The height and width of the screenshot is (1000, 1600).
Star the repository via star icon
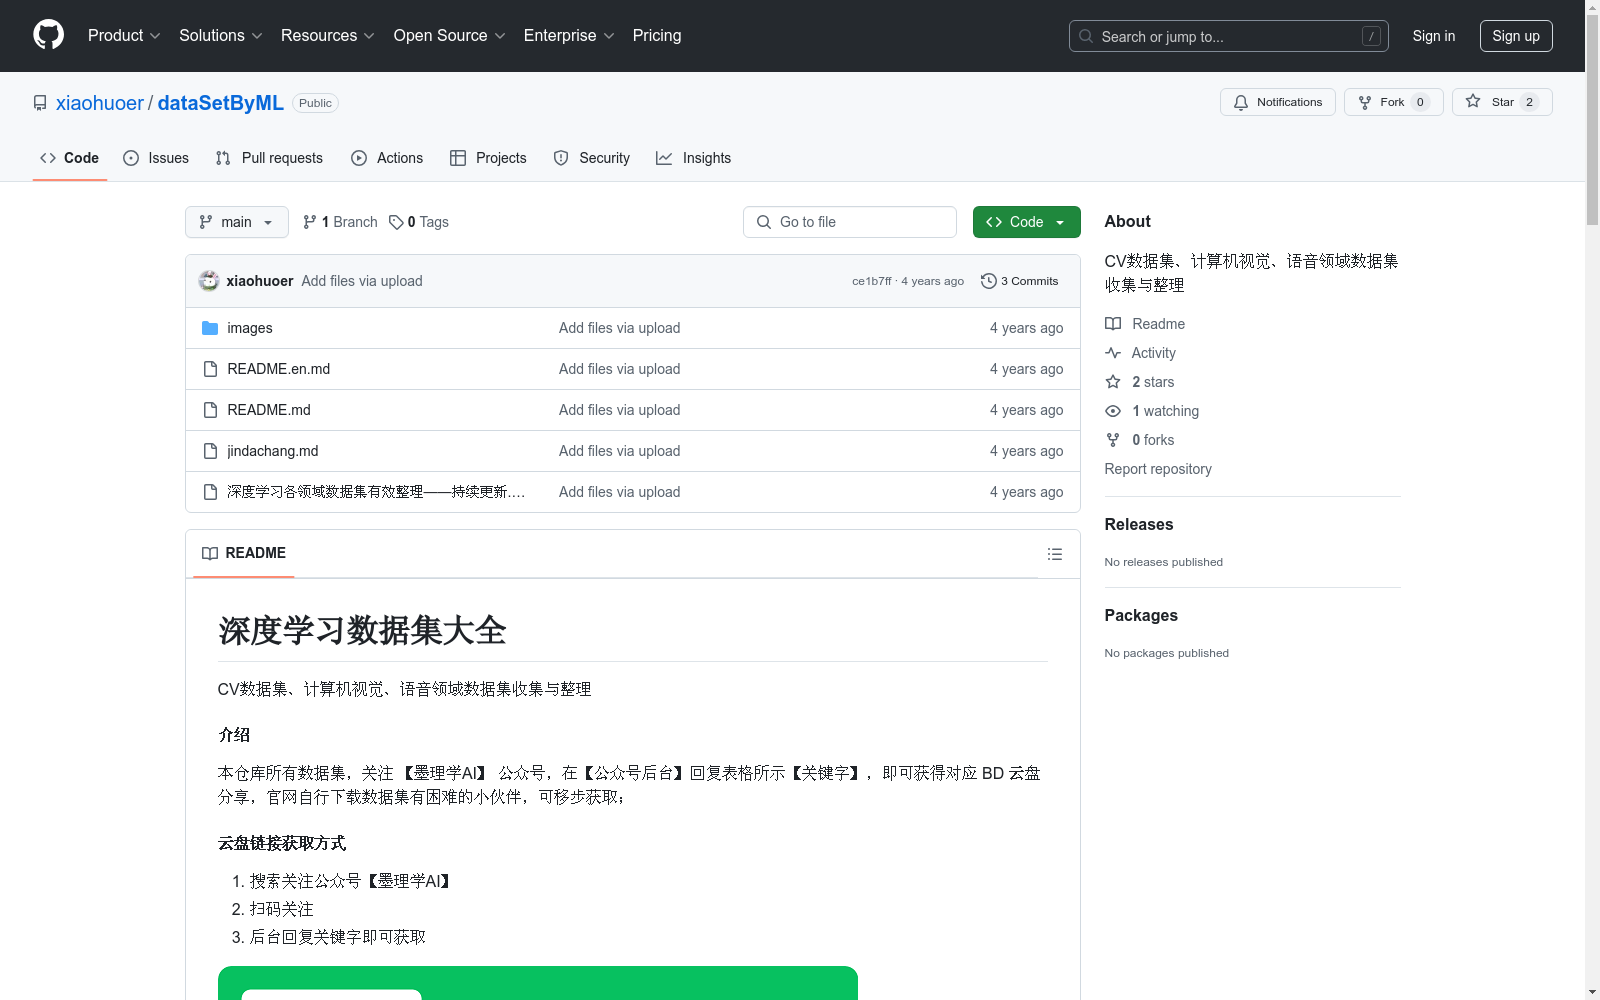[x=1473, y=101]
